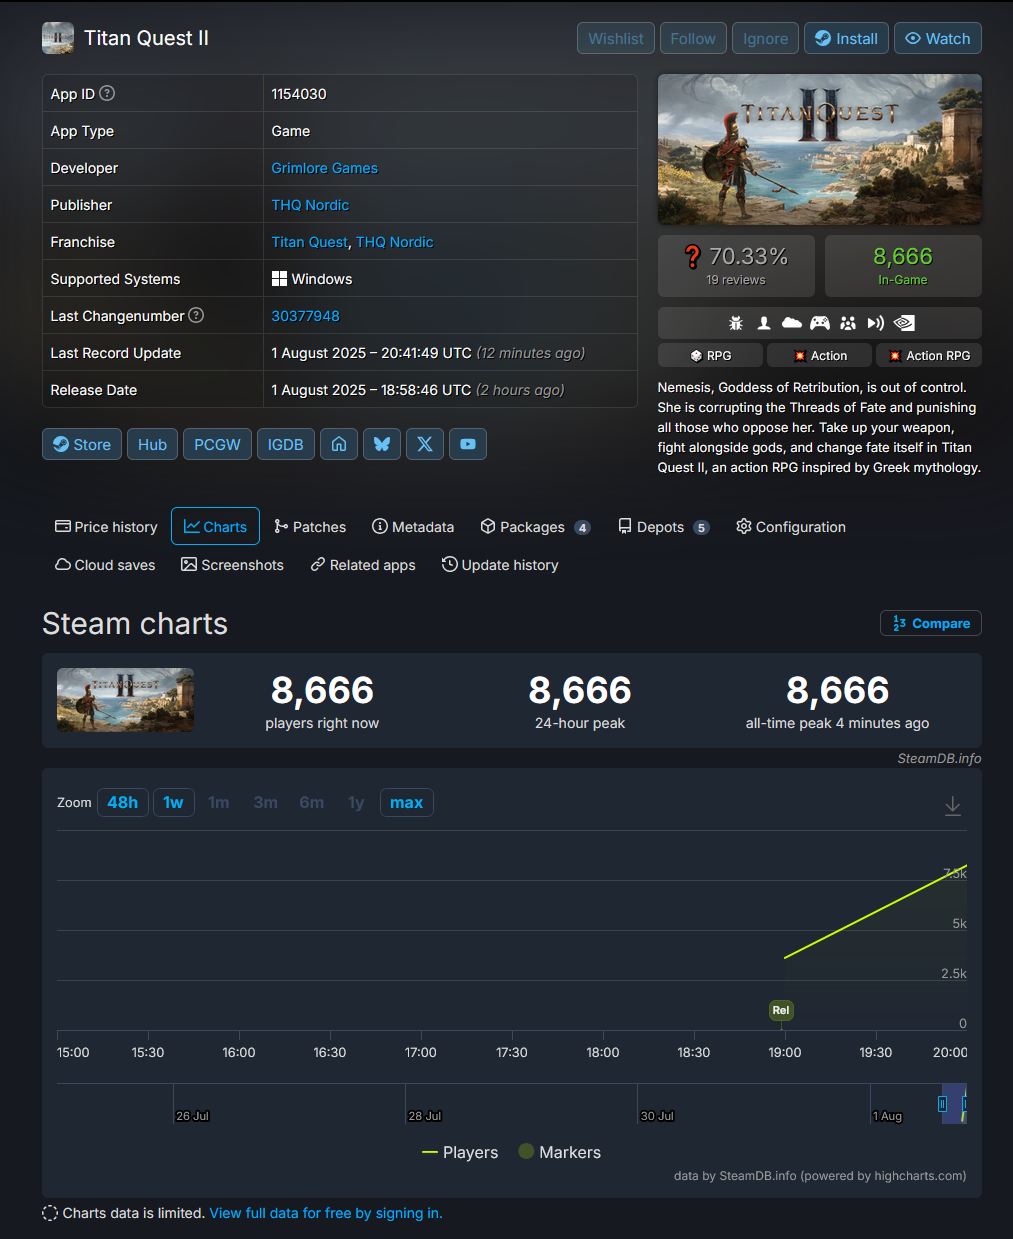Click the chart download arrow icon

coord(953,806)
